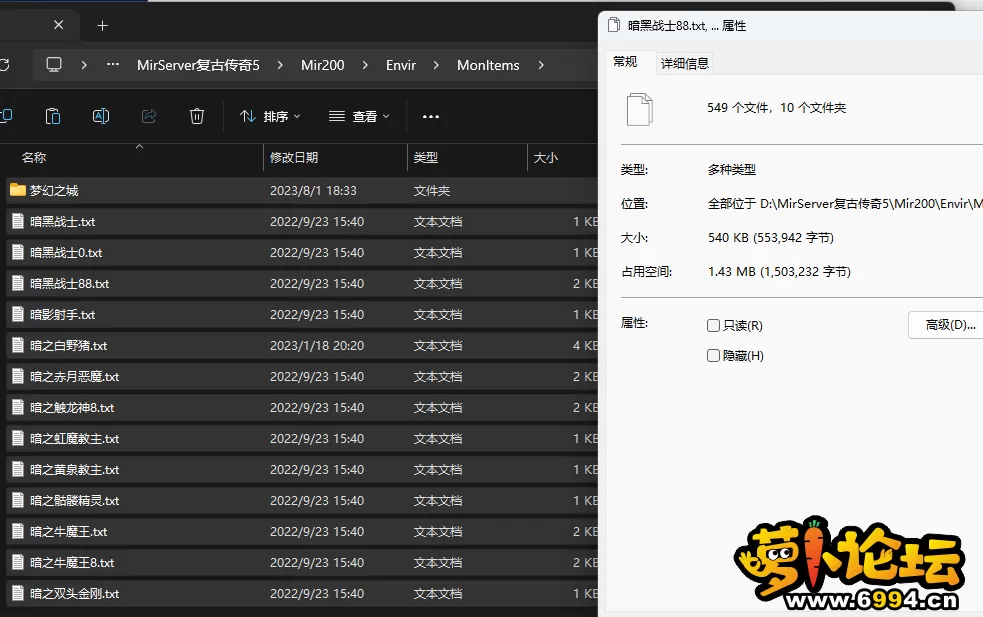This screenshot has height=617, width=983.
Task: Click the Share icon in toolbar
Action: point(149,116)
